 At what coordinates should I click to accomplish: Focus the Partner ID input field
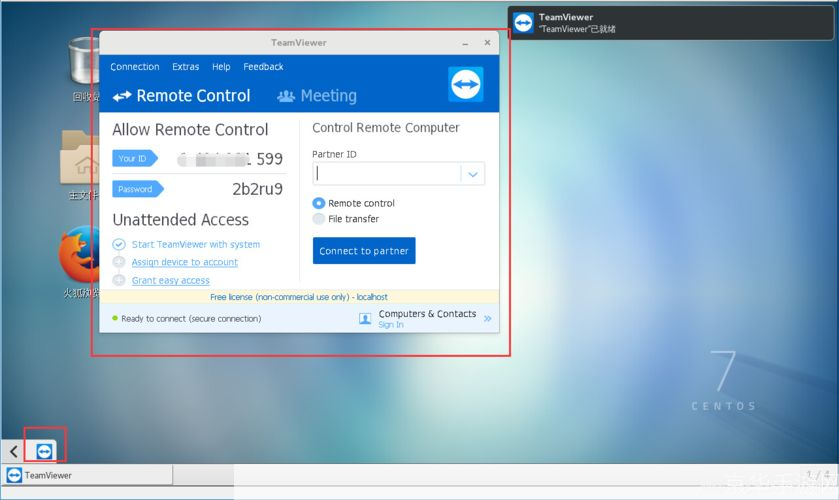(x=386, y=174)
